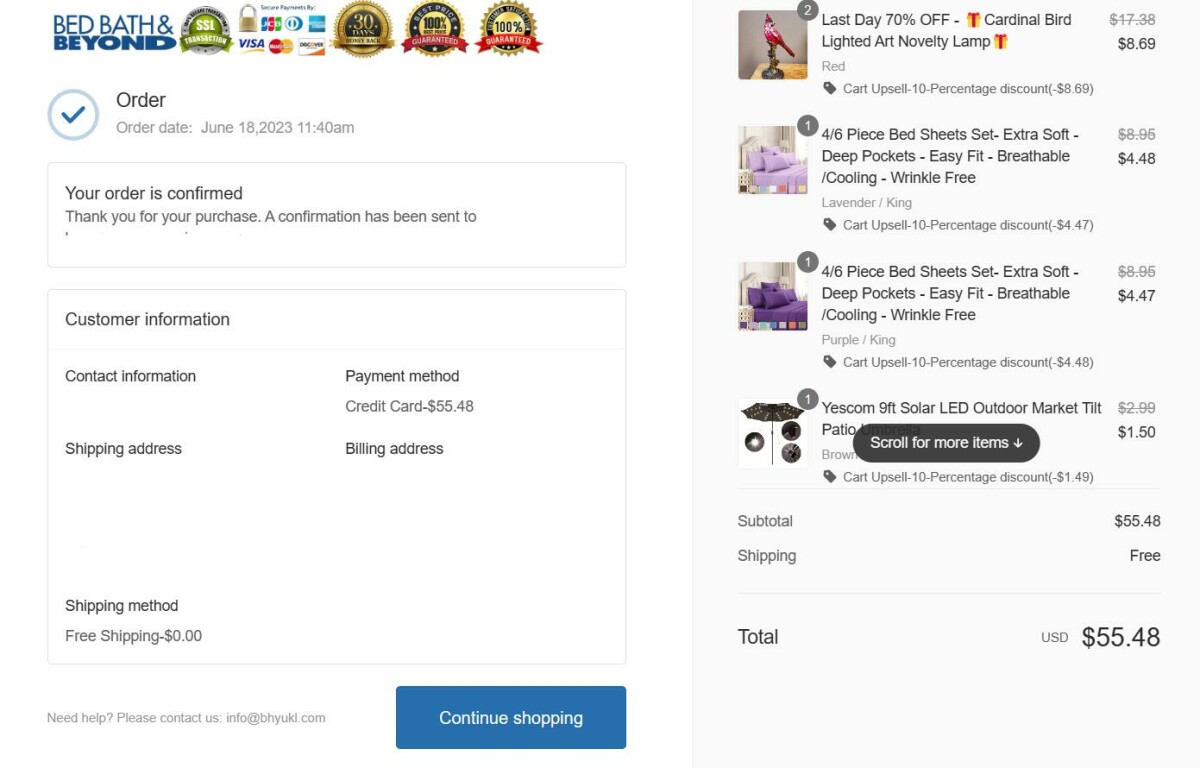Click the VISA card logo
This screenshot has height=768, width=1200.
(251, 45)
